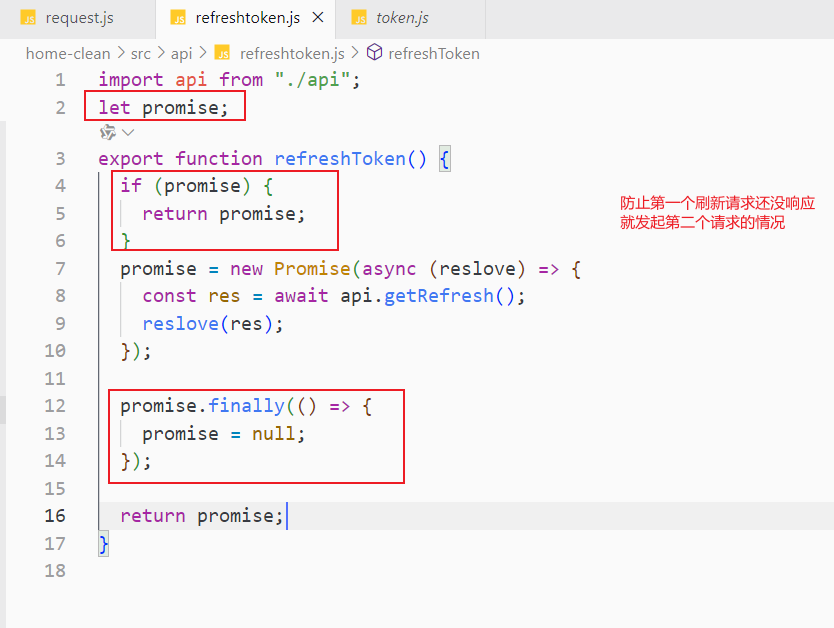The height and width of the screenshot is (628, 834).
Task: Expand the chevron after src breadcrumb
Action: click(161, 53)
